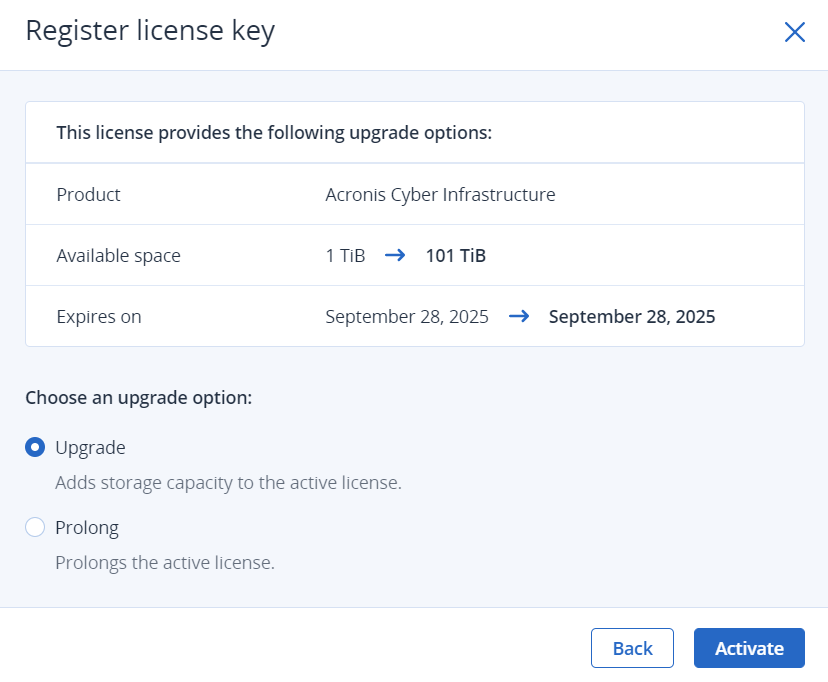Viewport: 828px width, 682px height.
Task: Click the arrow icon in Available space row
Action: [x=395, y=255]
